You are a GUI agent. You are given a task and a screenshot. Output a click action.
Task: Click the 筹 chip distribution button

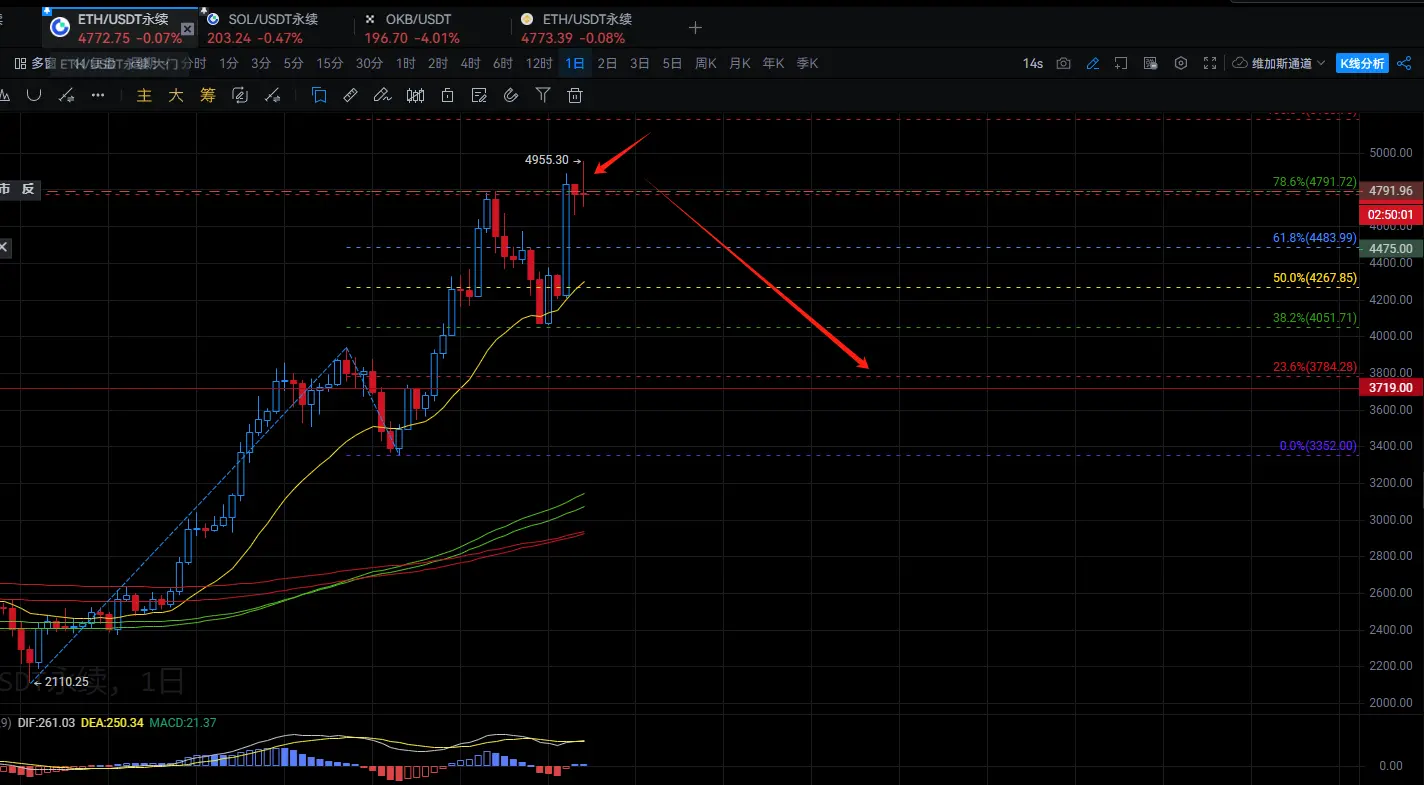coord(208,95)
